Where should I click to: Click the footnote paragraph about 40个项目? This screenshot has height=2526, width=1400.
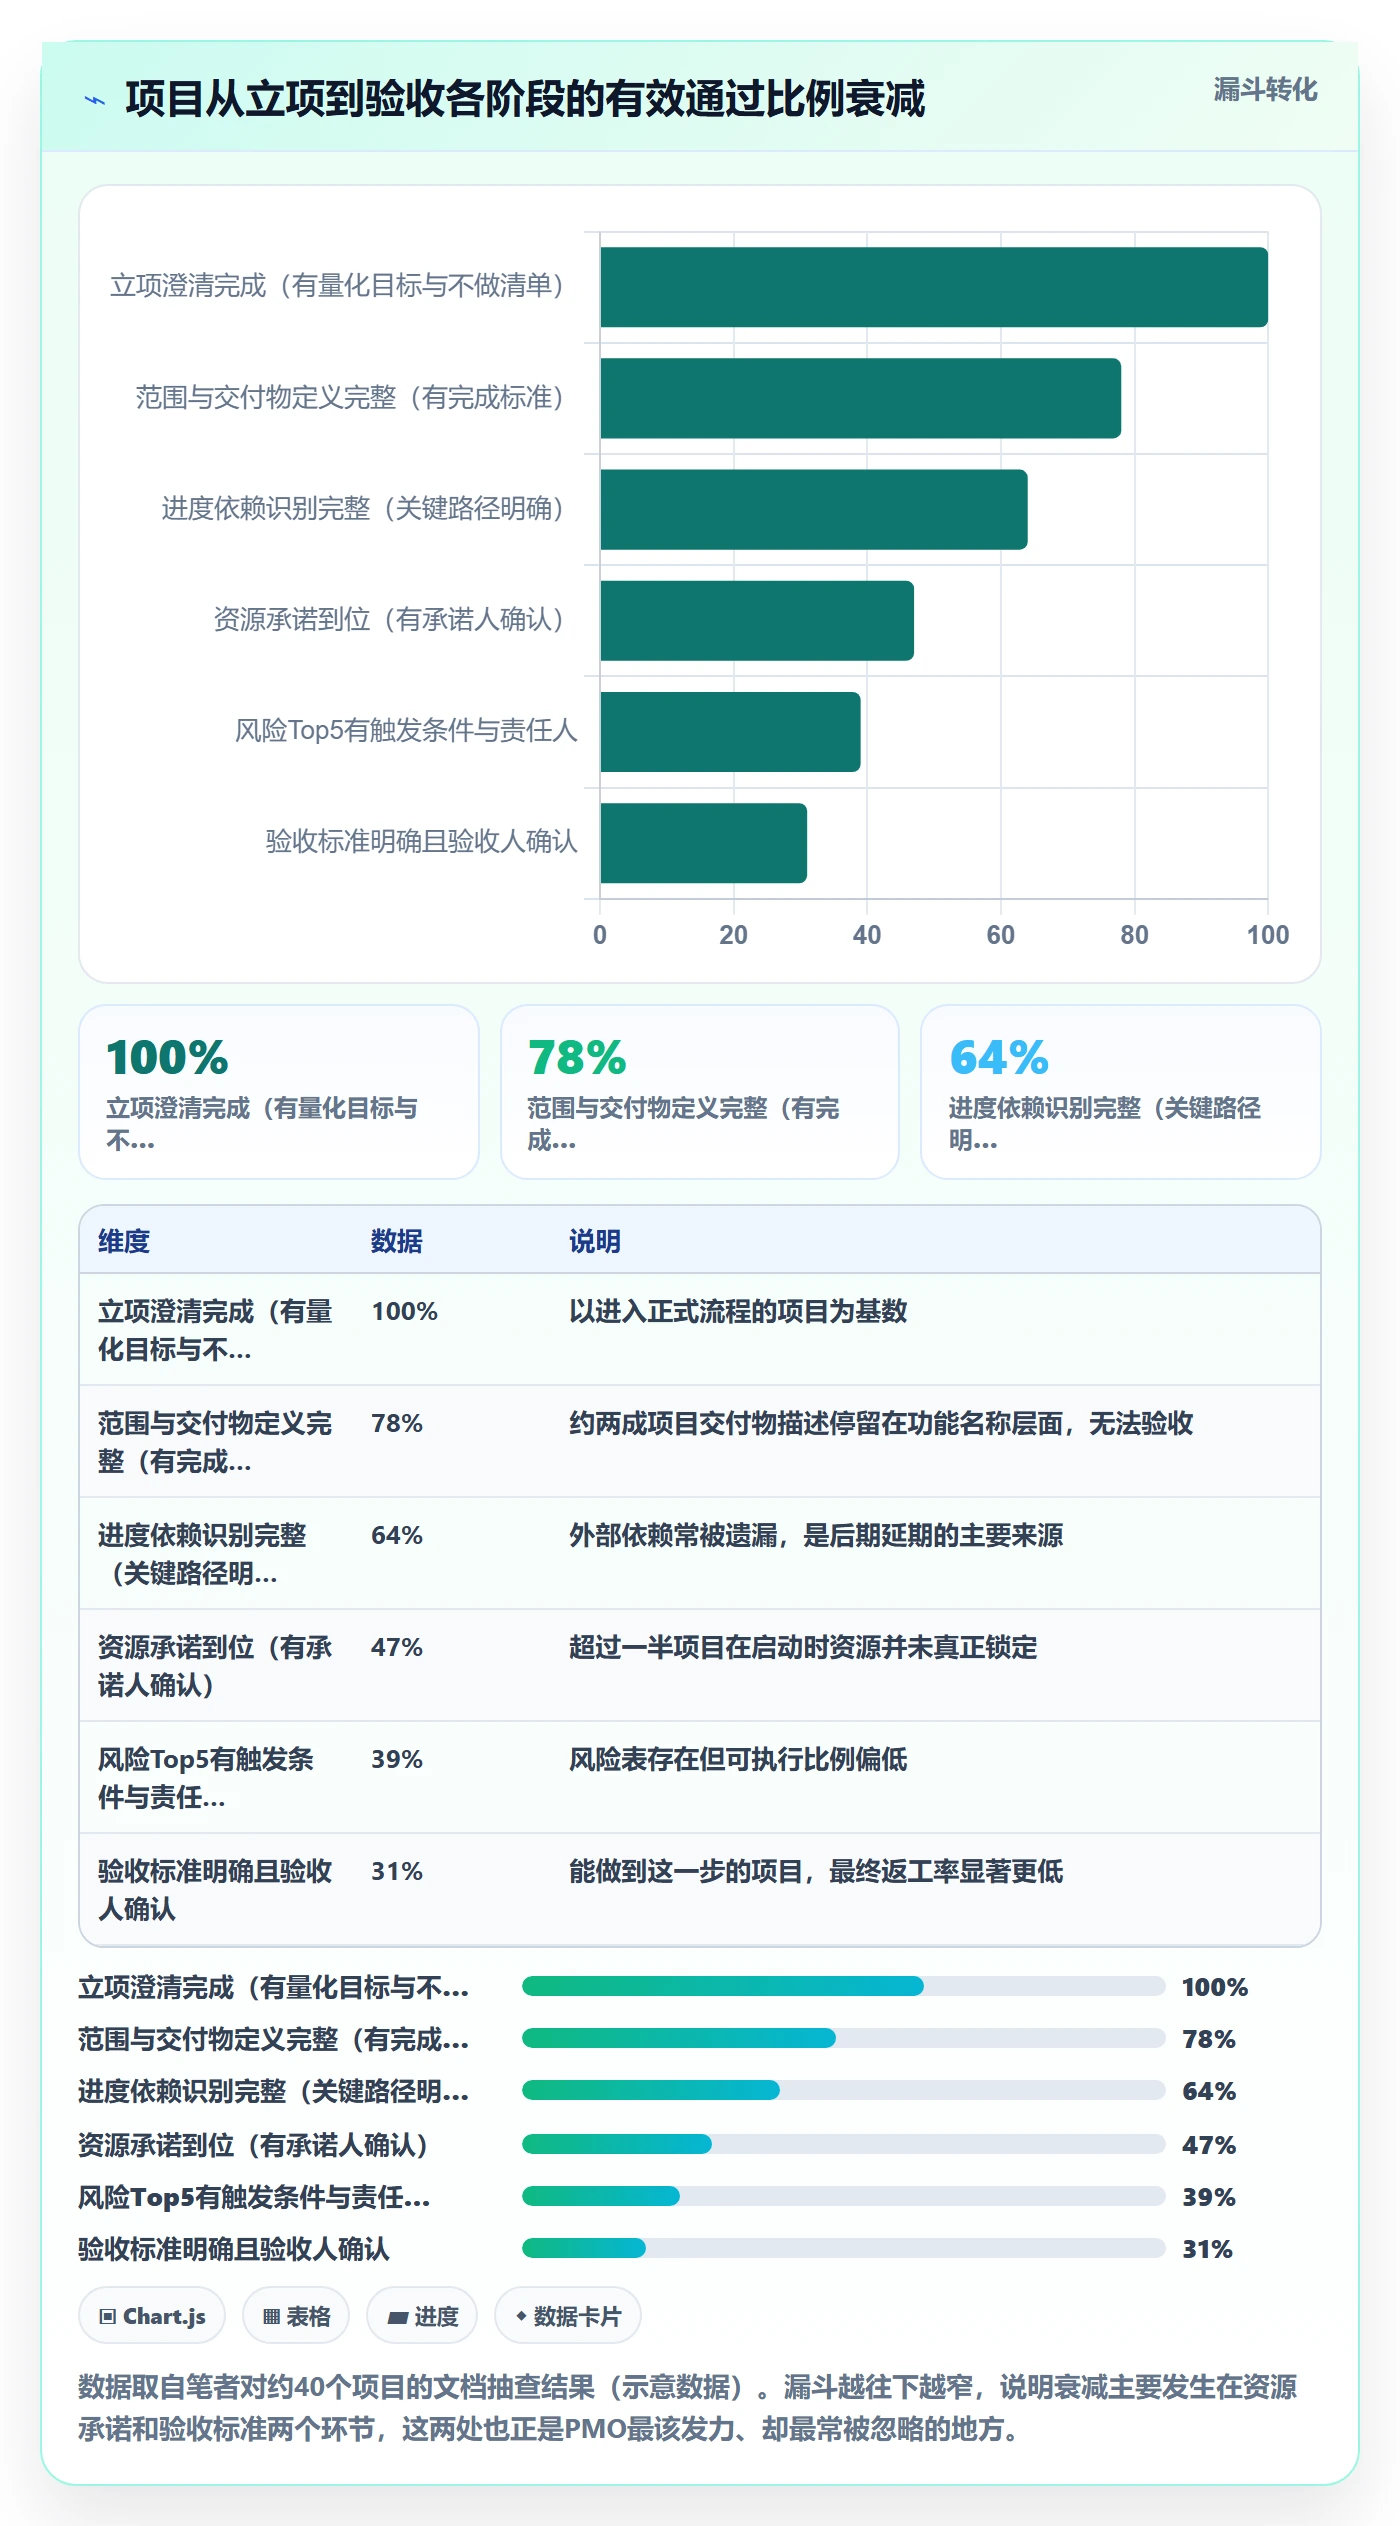(x=688, y=2408)
